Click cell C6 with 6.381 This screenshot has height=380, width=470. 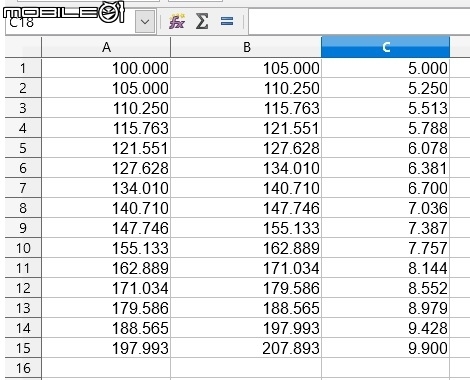pyautogui.click(x=386, y=168)
